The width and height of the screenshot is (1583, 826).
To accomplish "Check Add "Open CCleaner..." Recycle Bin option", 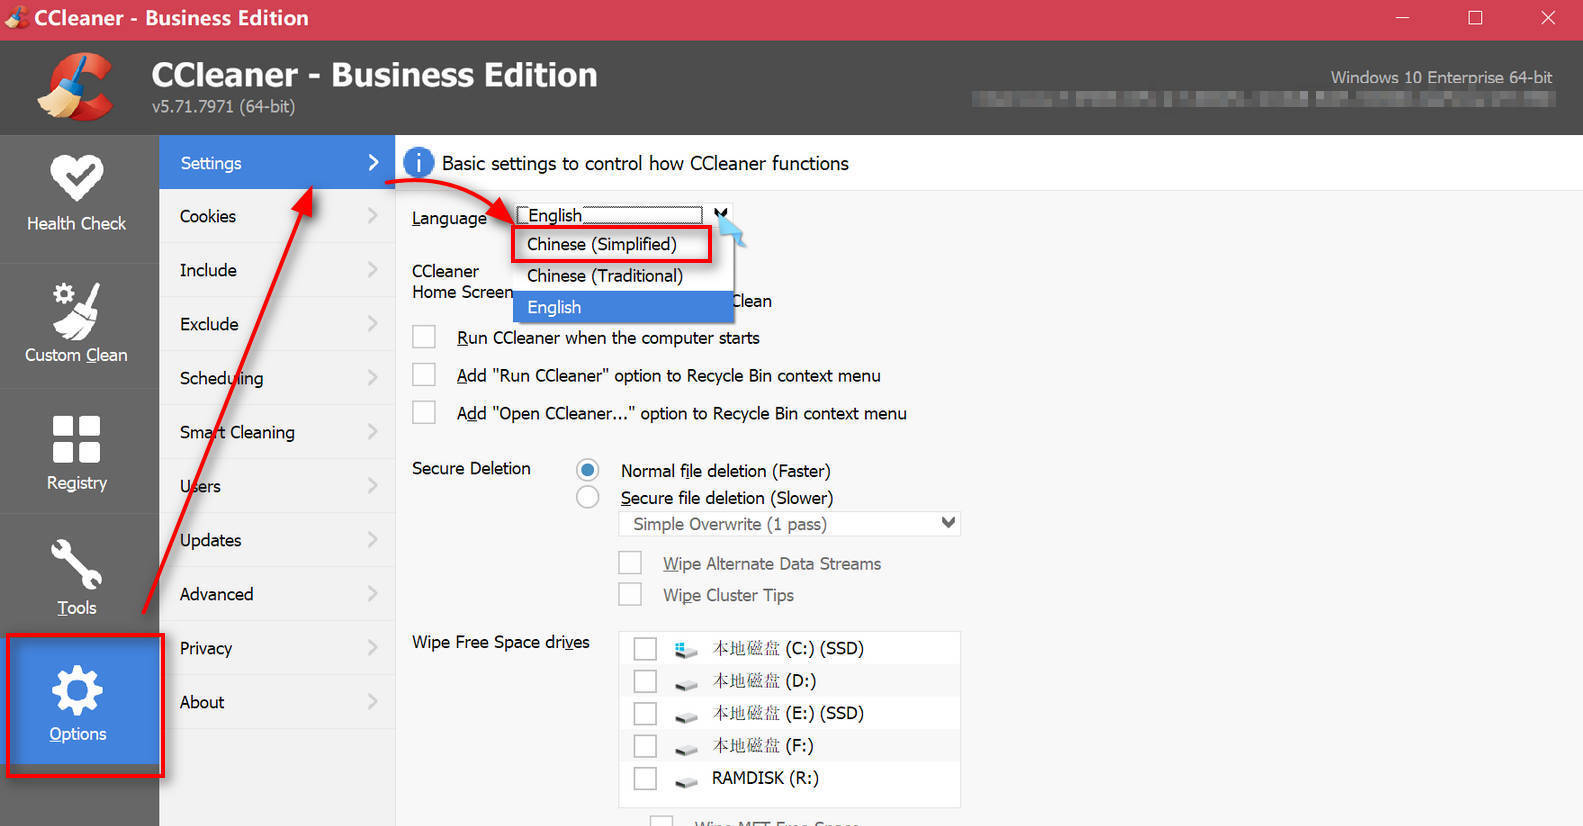I will (424, 412).
